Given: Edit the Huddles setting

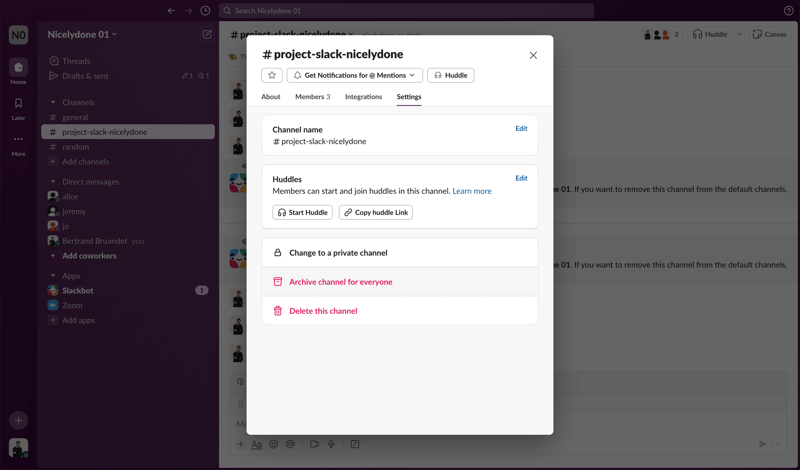Looking at the screenshot, I should [521, 178].
